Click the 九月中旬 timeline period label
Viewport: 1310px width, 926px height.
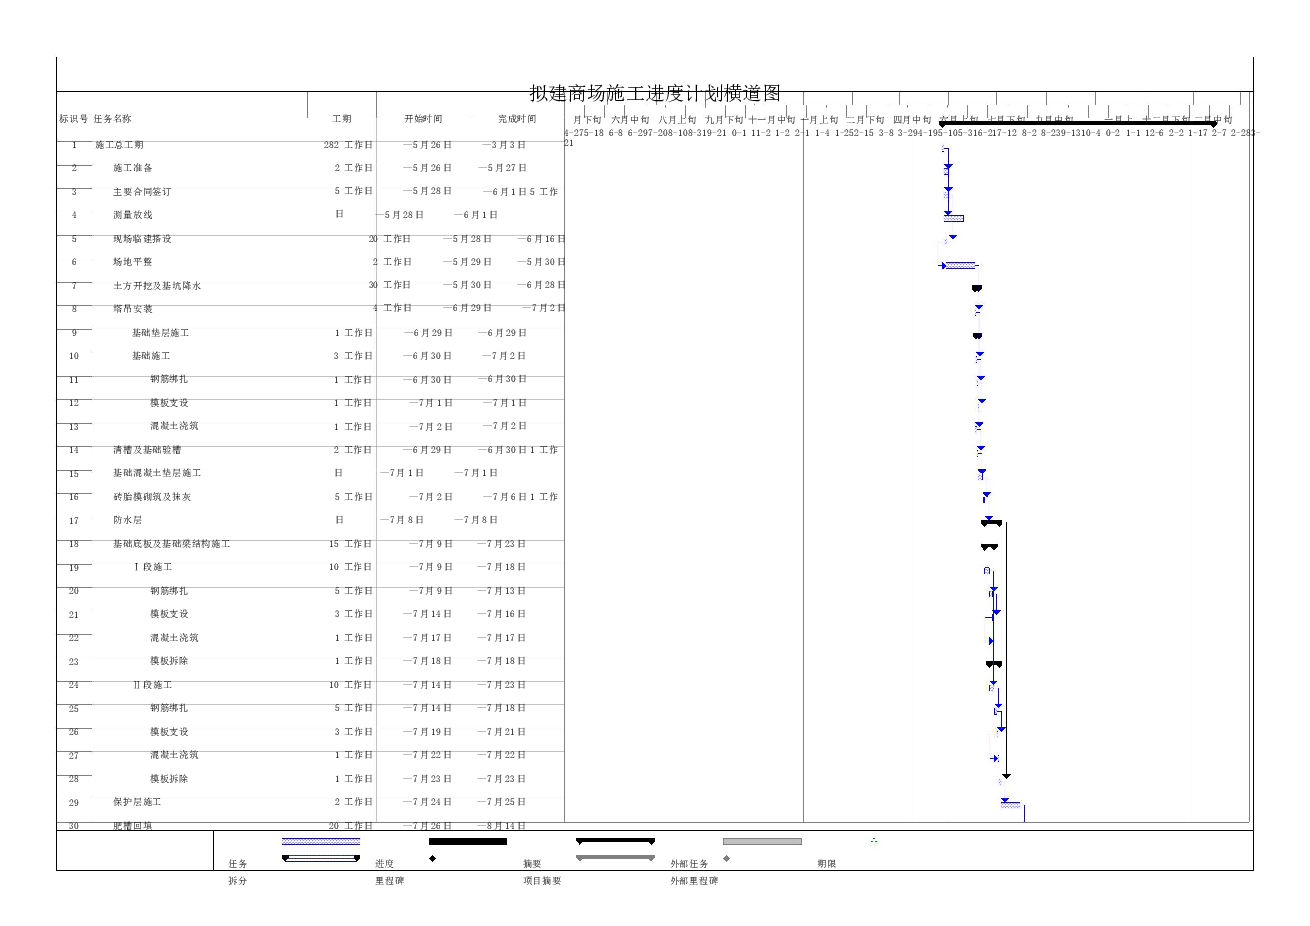tap(1052, 119)
